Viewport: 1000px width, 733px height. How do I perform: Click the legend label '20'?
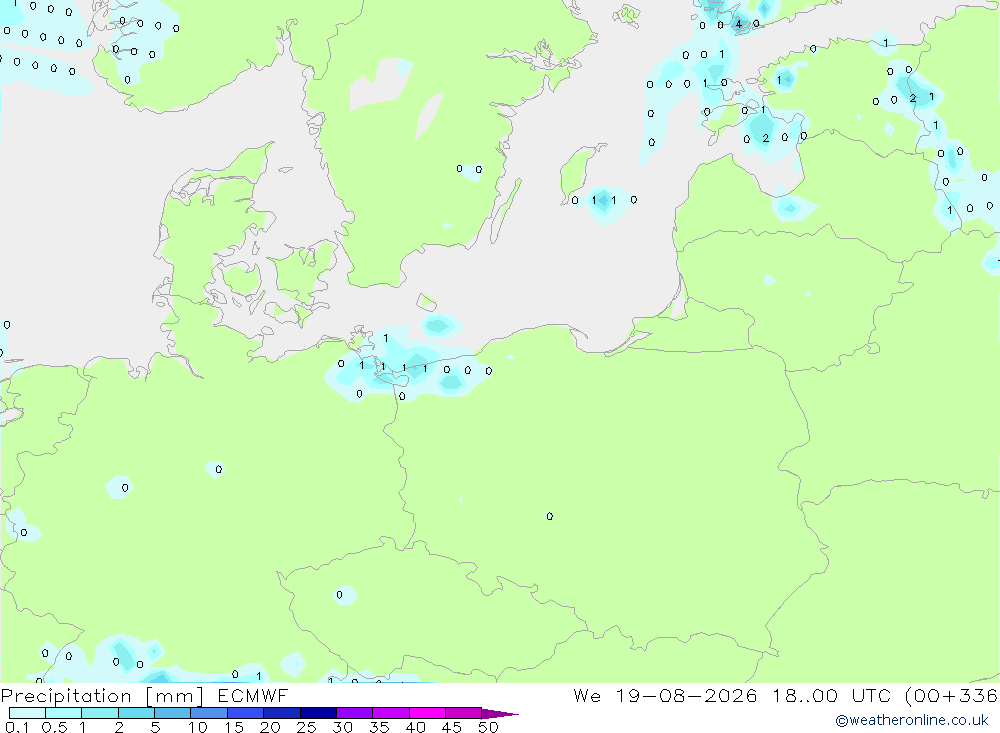pyautogui.click(x=270, y=727)
